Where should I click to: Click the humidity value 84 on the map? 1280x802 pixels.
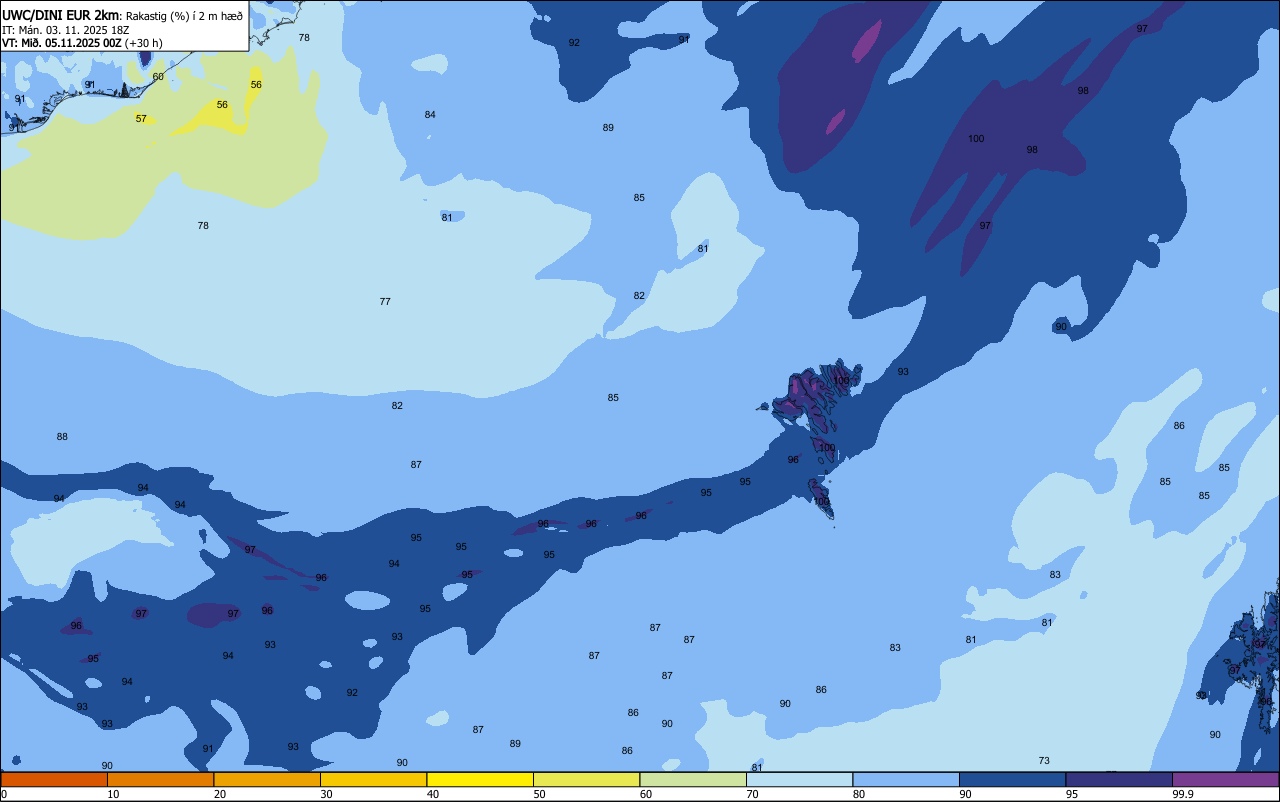(430, 115)
